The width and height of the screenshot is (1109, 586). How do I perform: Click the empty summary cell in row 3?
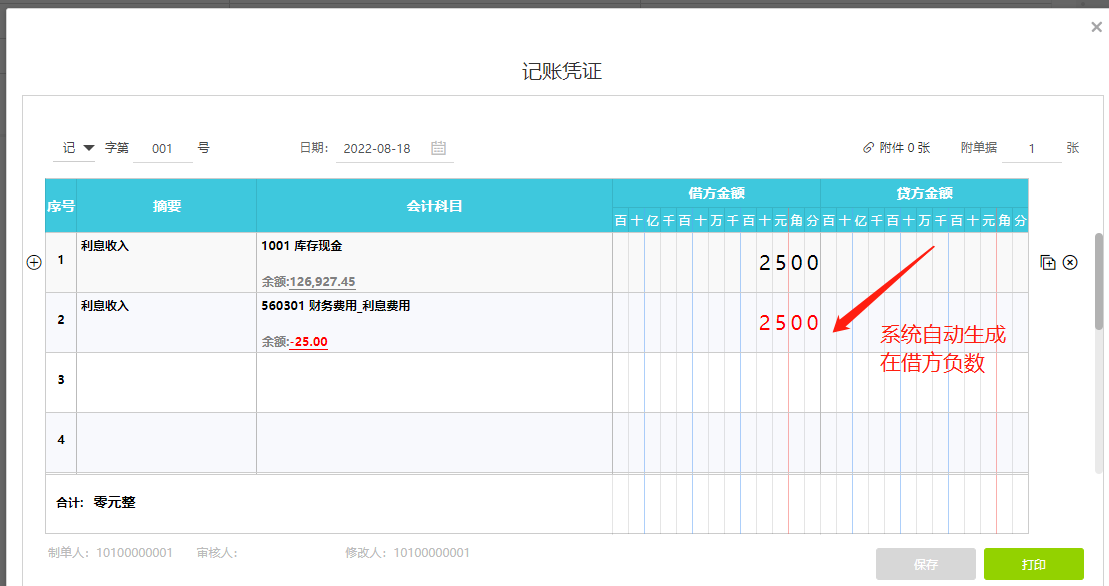tap(166, 382)
